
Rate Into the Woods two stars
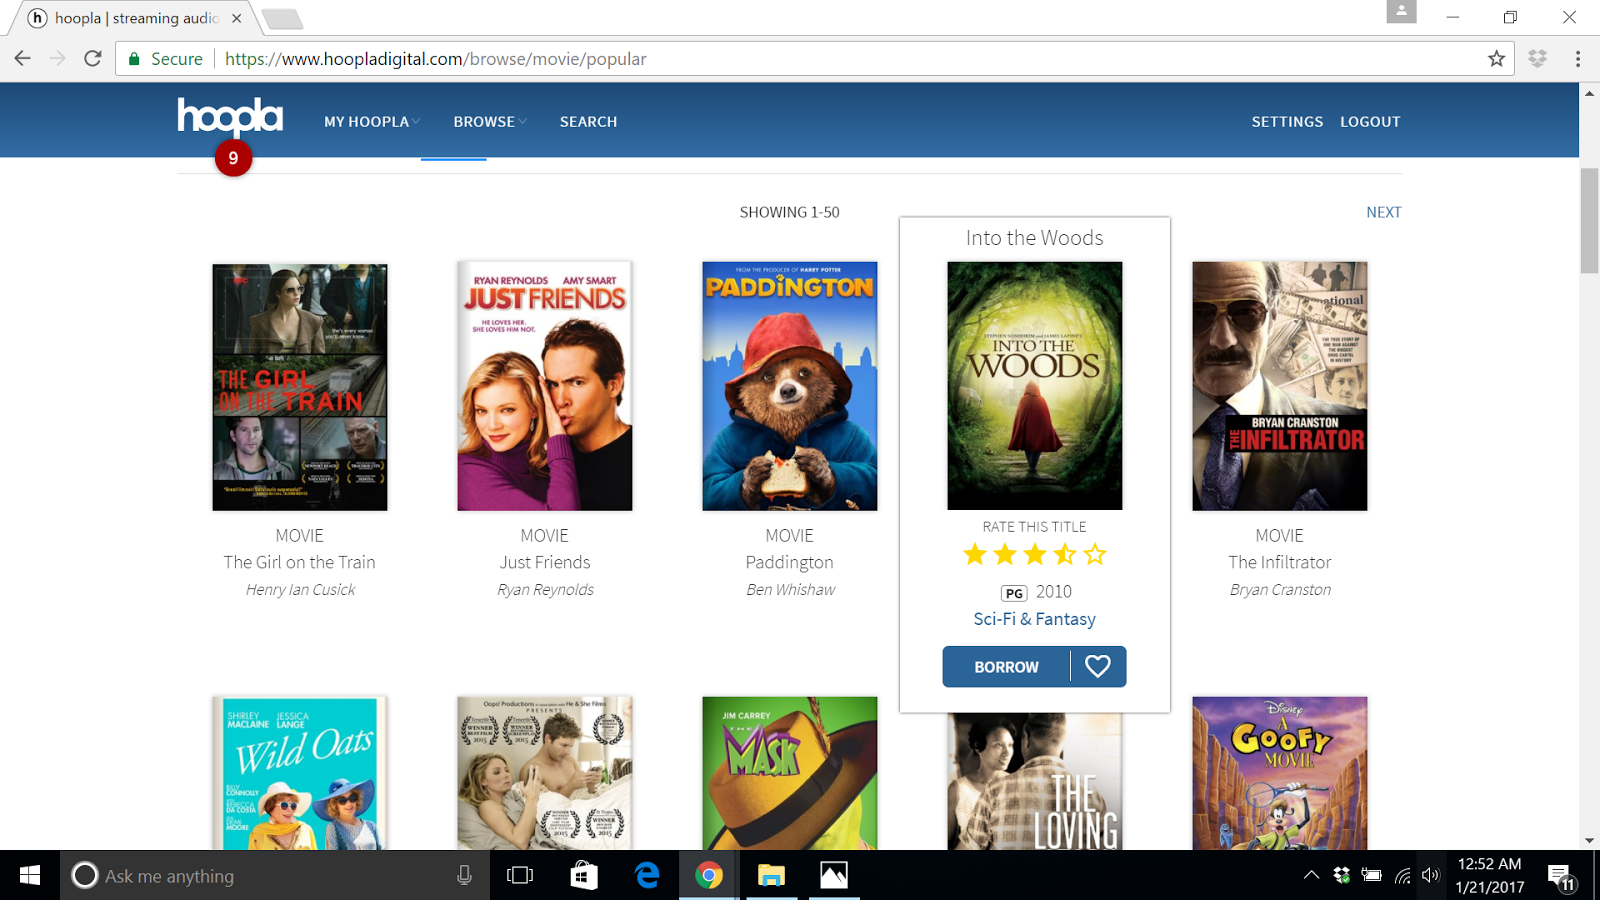coord(1005,554)
